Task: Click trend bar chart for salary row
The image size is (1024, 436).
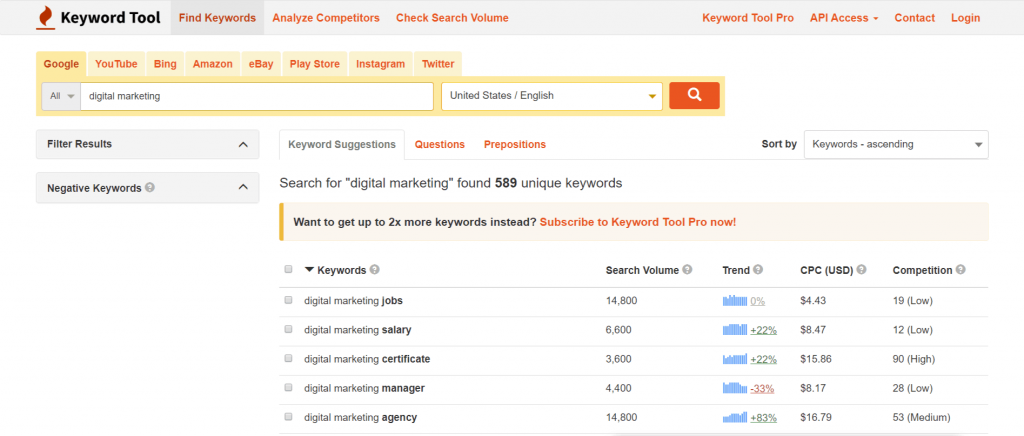Action: click(735, 330)
